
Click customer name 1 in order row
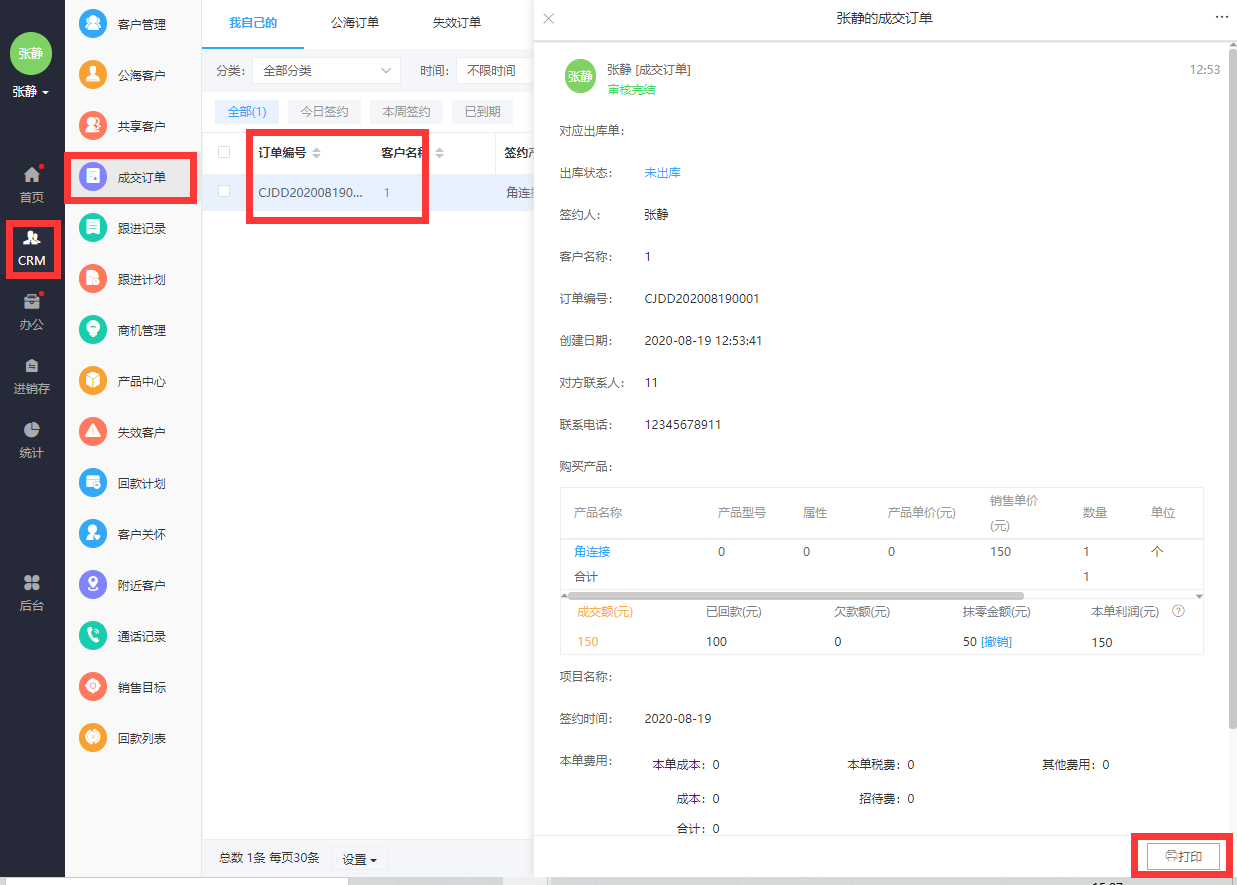387,192
